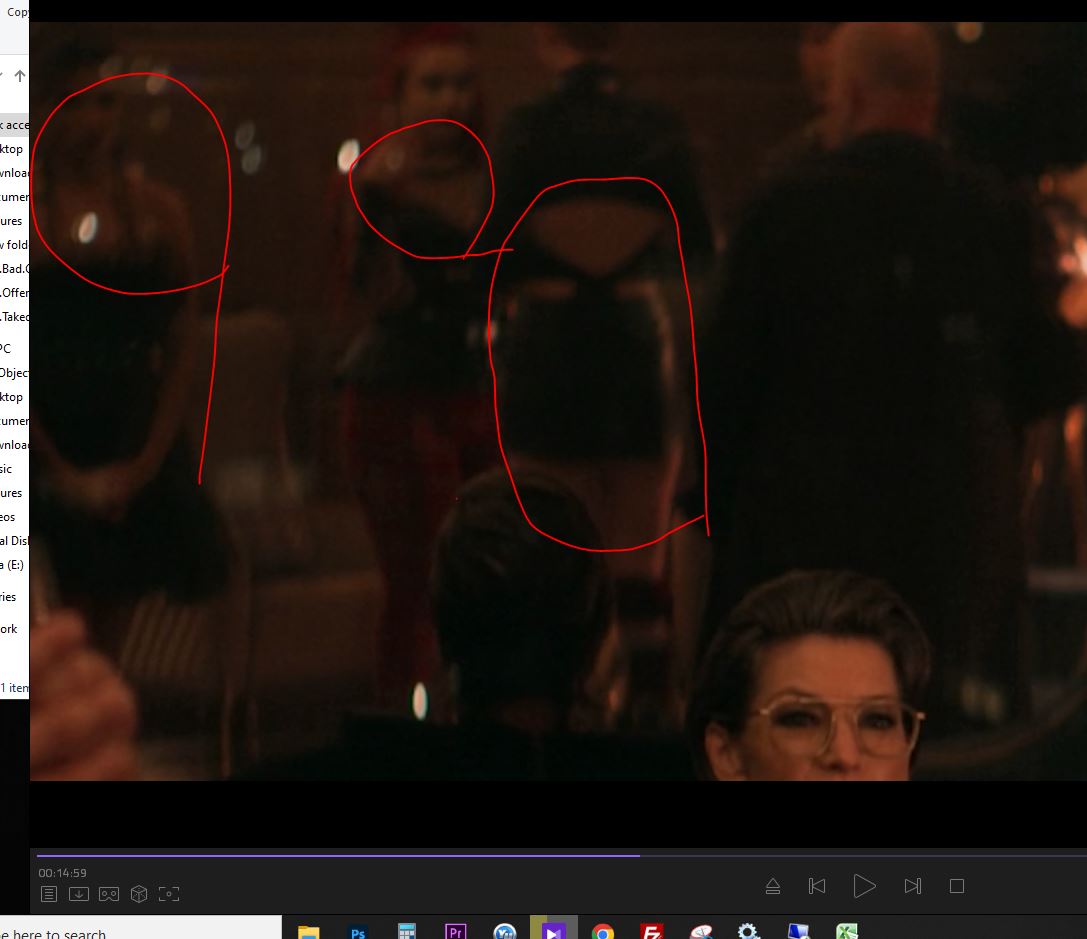This screenshot has height=939, width=1087.
Task: Skip to the previous video track
Action: (x=817, y=886)
